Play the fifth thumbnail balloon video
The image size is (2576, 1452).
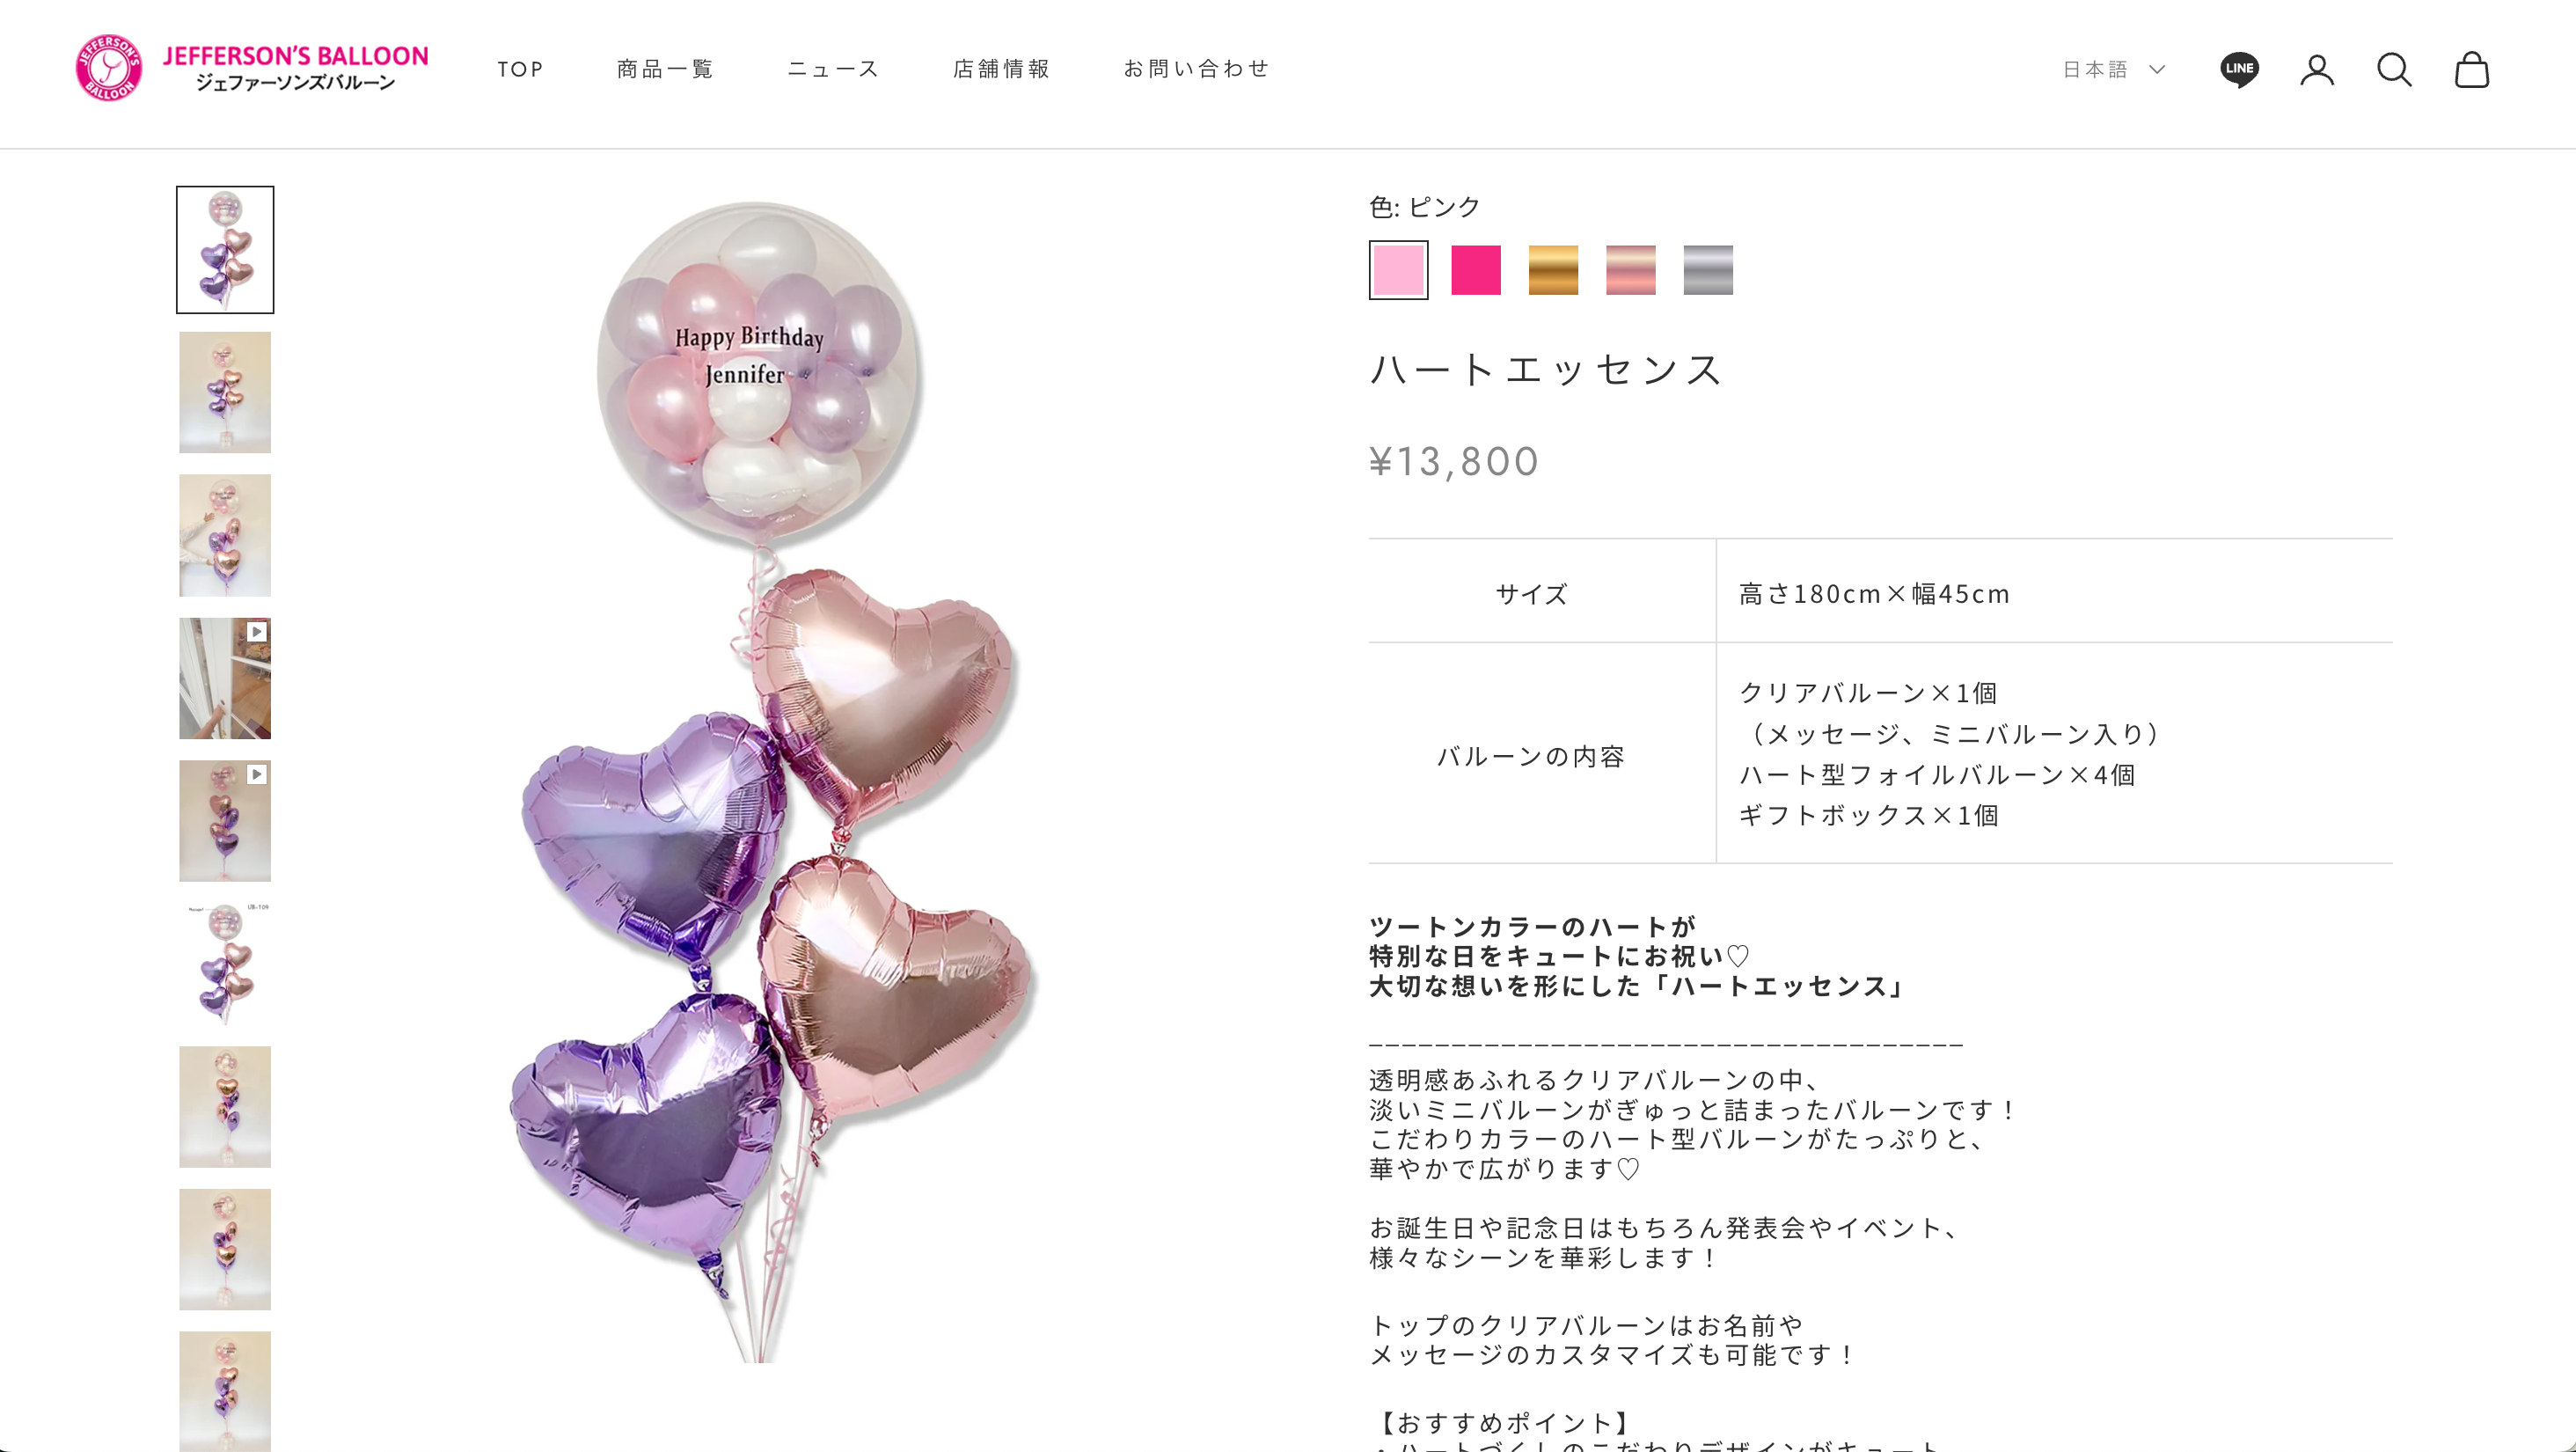(225, 821)
